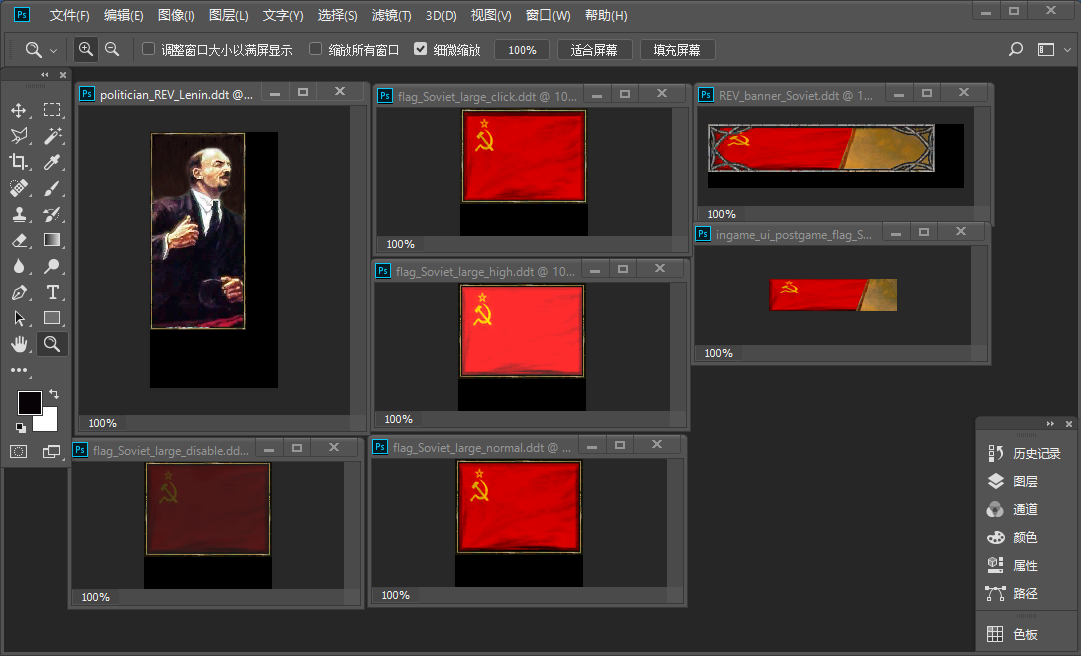Swap foreground and background colors
This screenshot has width=1081, height=656.
click(54, 394)
